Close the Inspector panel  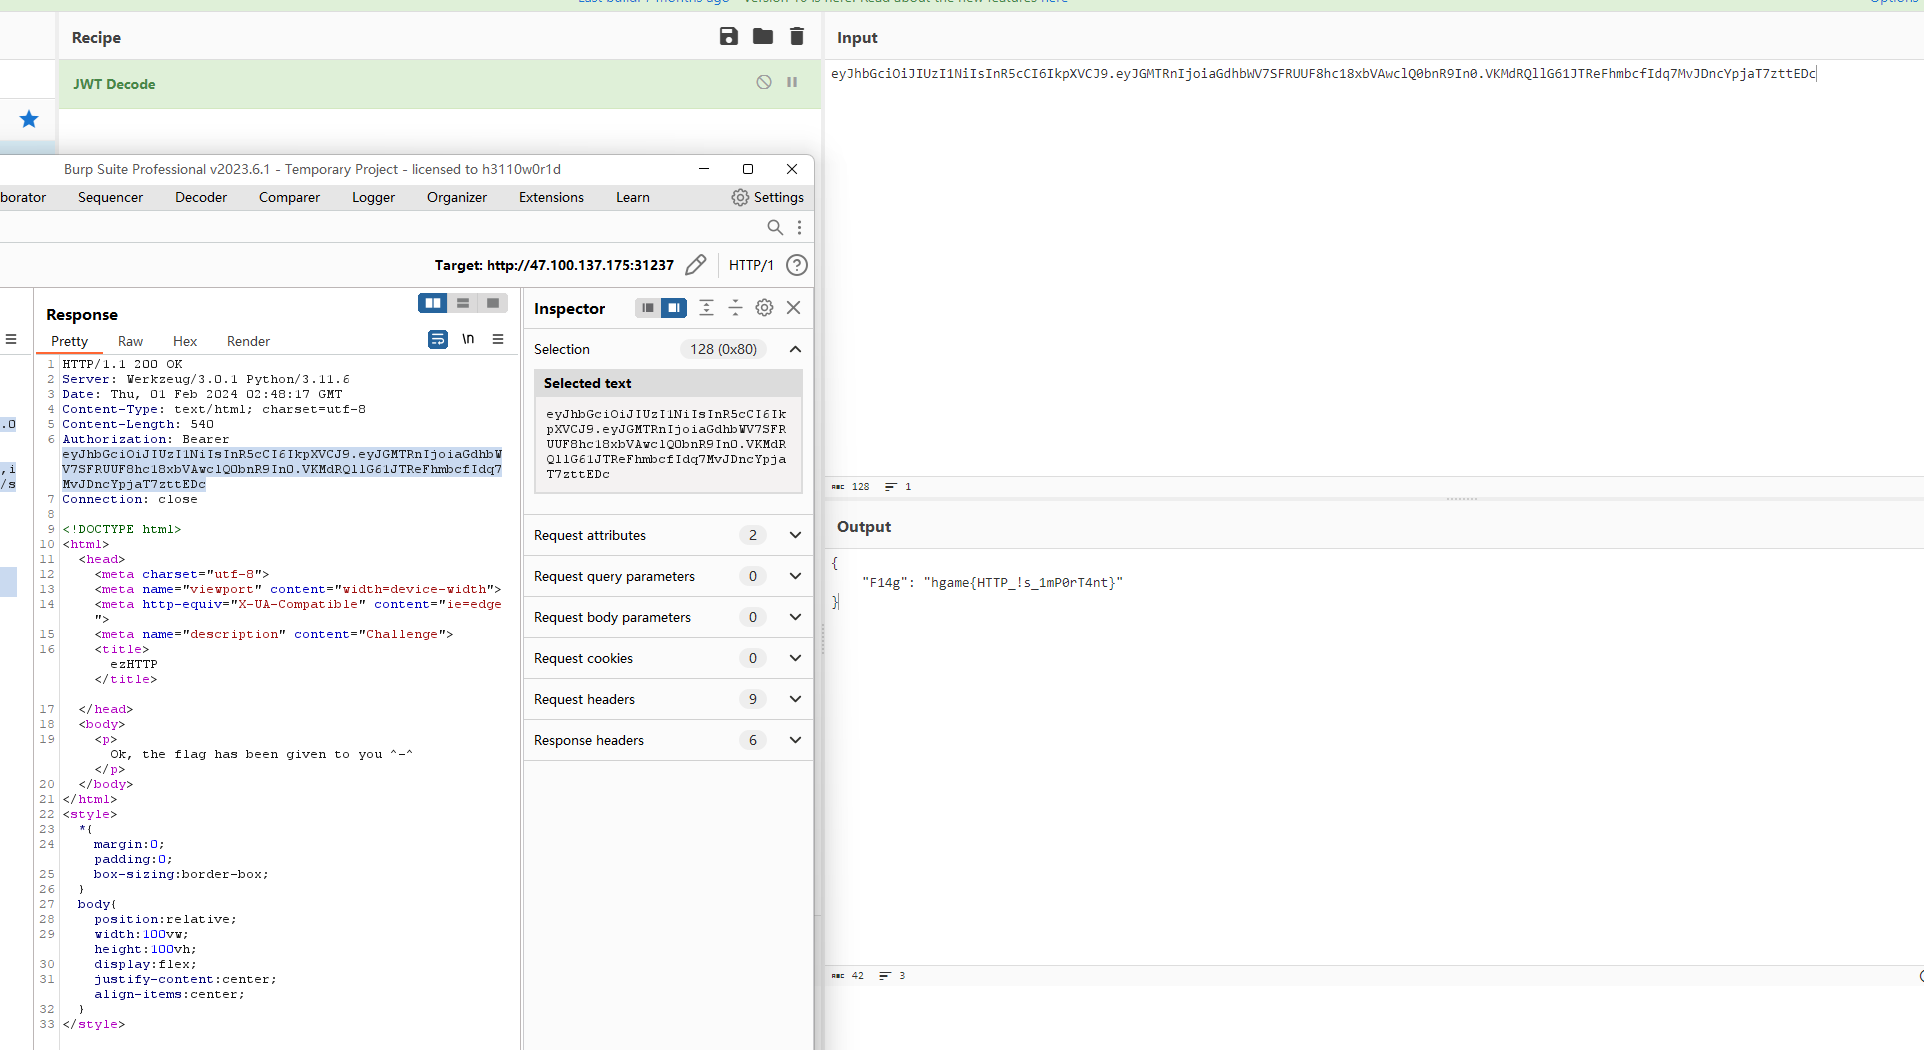[x=793, y=308]
